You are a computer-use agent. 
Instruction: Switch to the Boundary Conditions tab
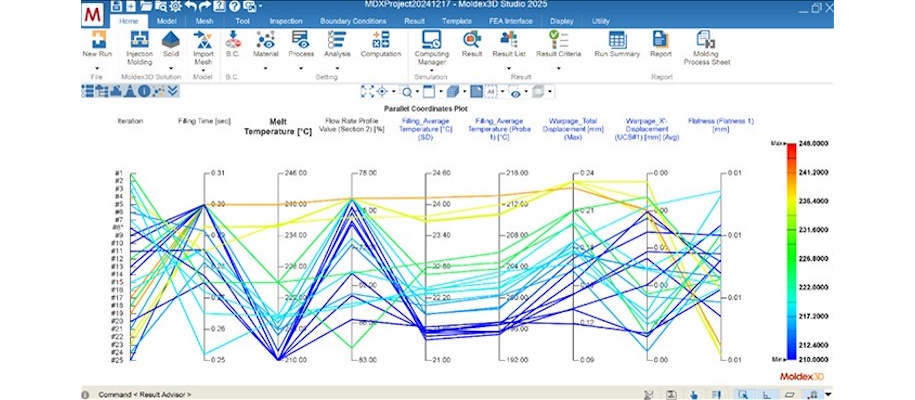click(x=351, y=20)
